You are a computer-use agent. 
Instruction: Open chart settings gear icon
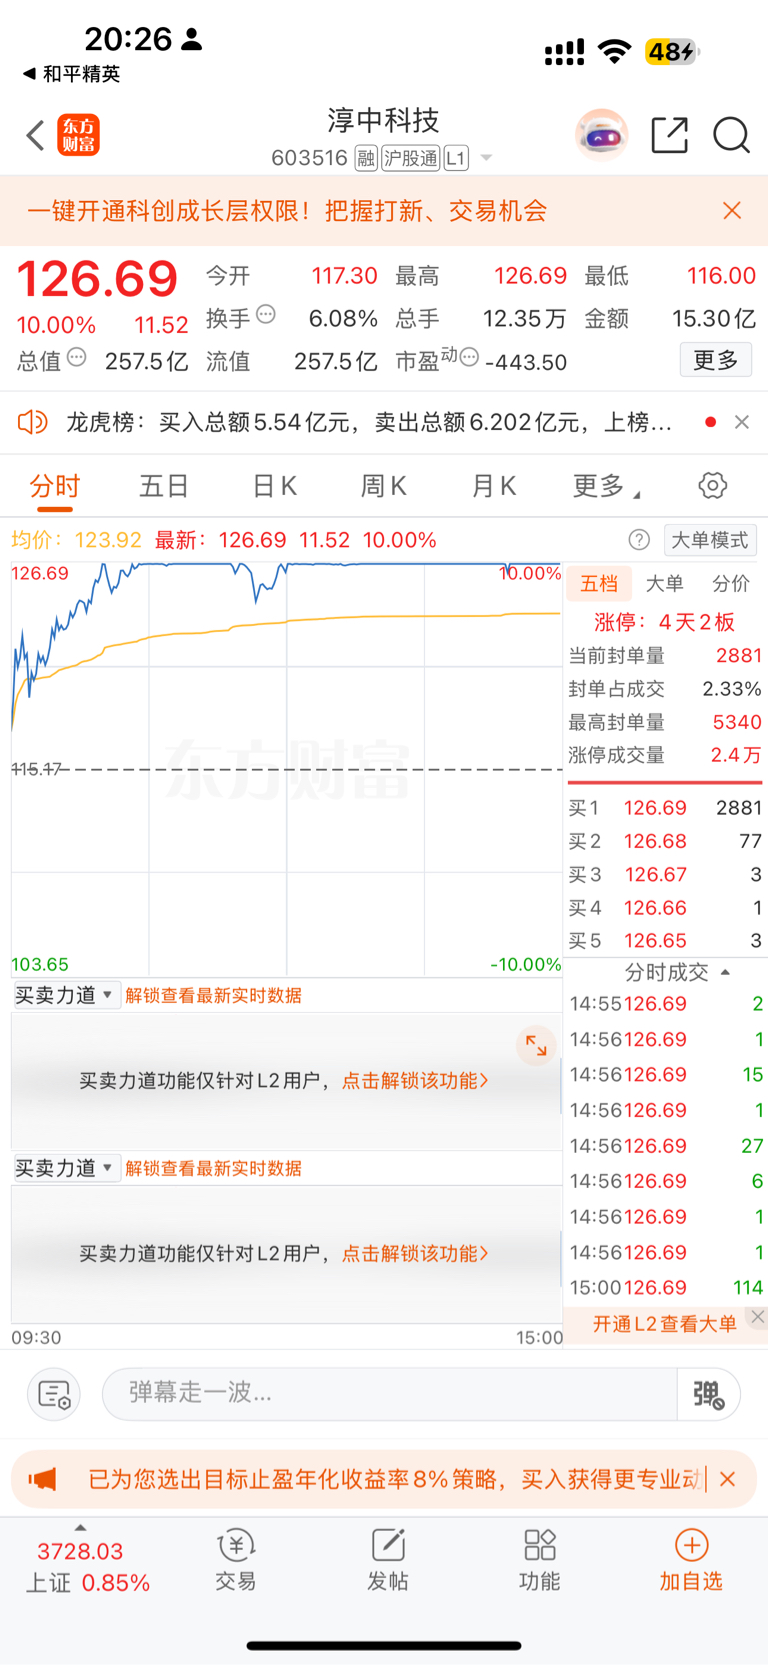[712, 486]
